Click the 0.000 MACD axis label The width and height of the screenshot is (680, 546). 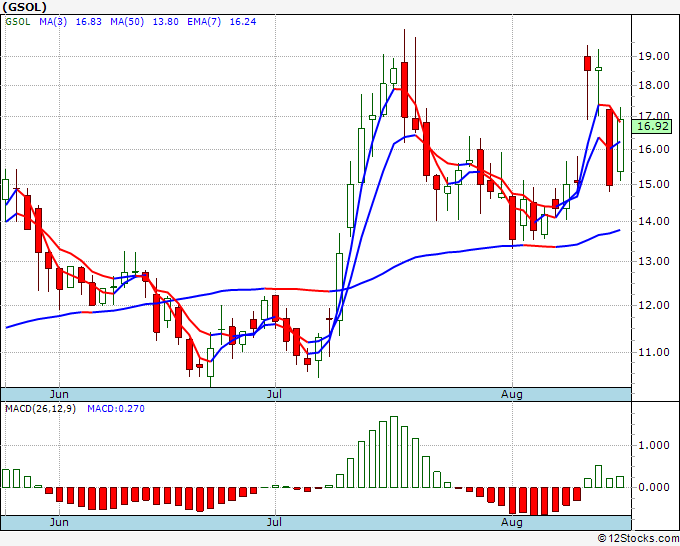point(653,487)
